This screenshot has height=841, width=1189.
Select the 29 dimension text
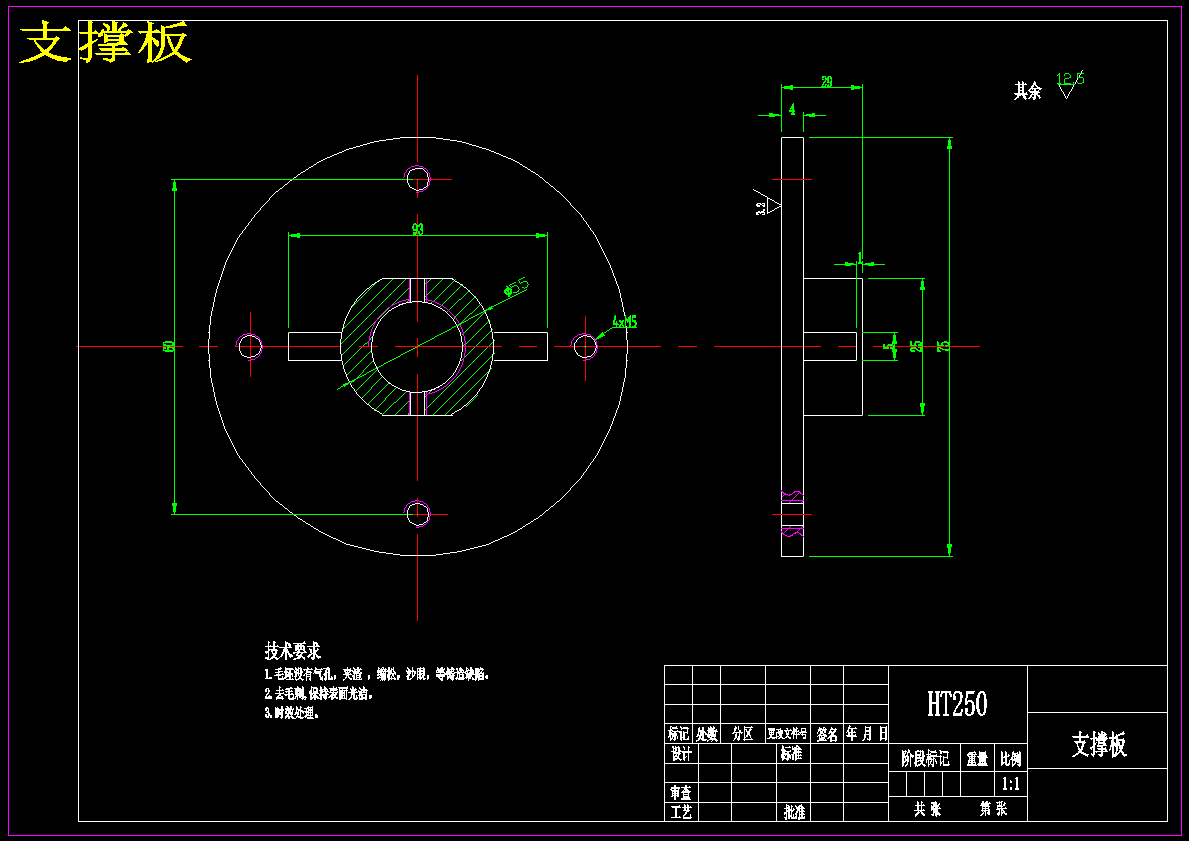click(x=827, y=81)
